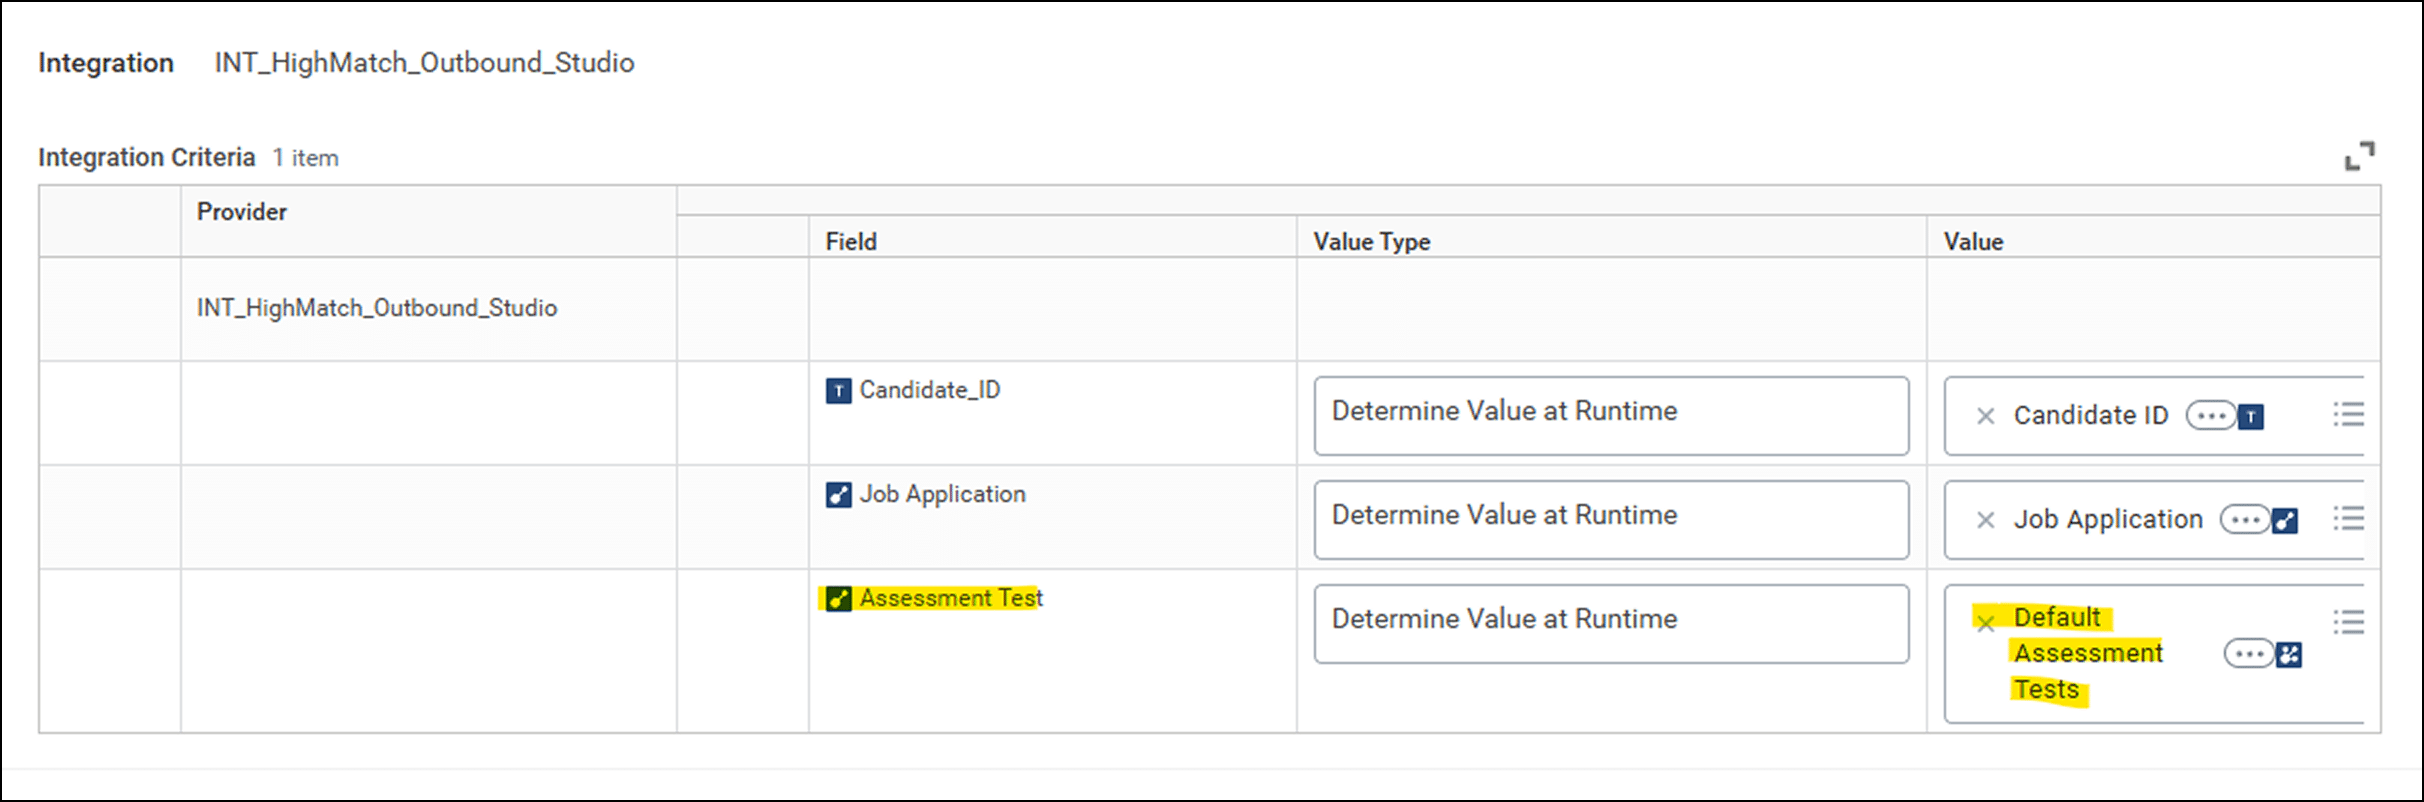2424x802 pixels.
Task: Open the prompt list icon for Default Assessment Tests
Action: [2348, 622]
